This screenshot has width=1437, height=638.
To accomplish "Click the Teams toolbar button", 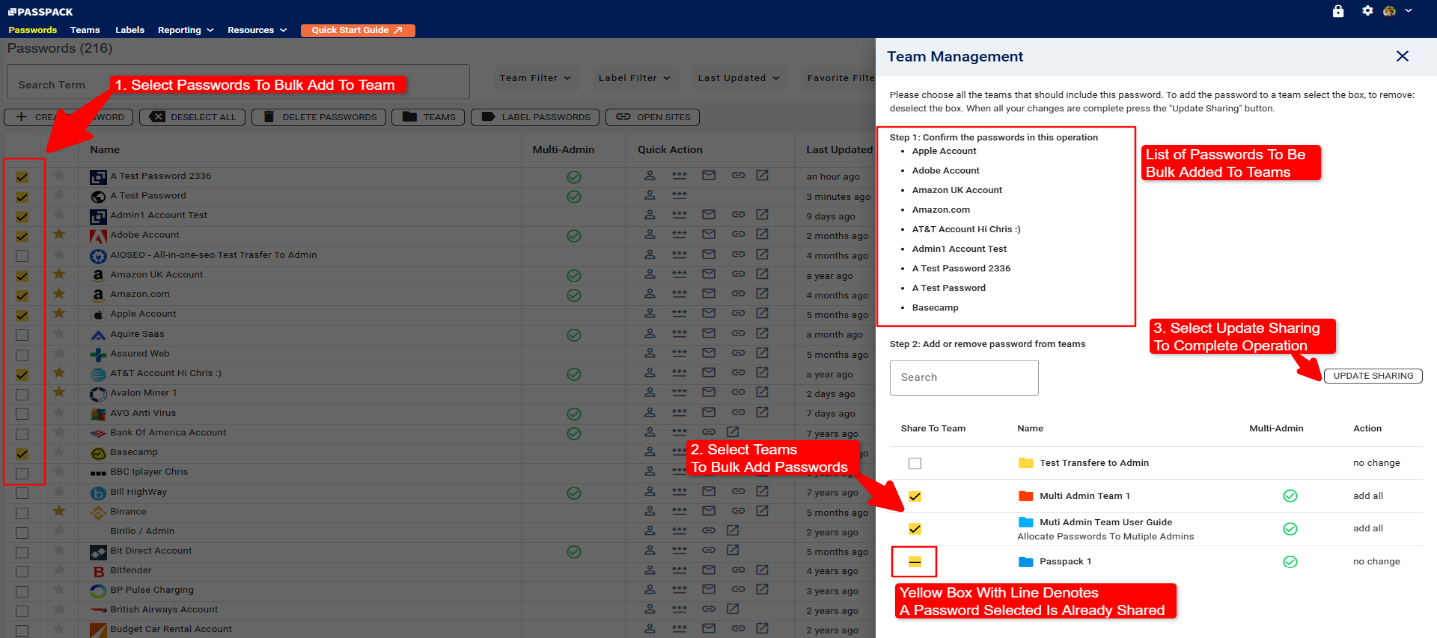I will click(428, 117).
